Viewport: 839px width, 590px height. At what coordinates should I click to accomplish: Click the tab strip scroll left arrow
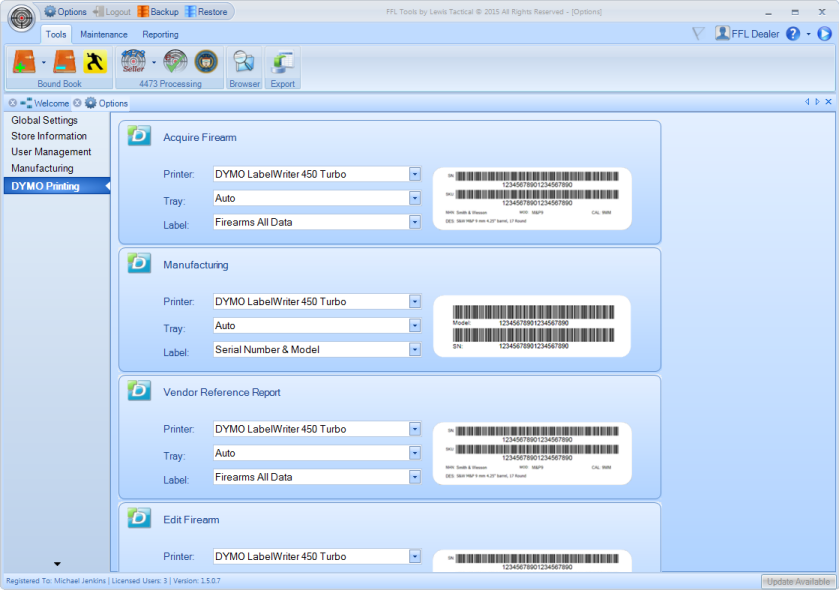click(x=807, y=102)
